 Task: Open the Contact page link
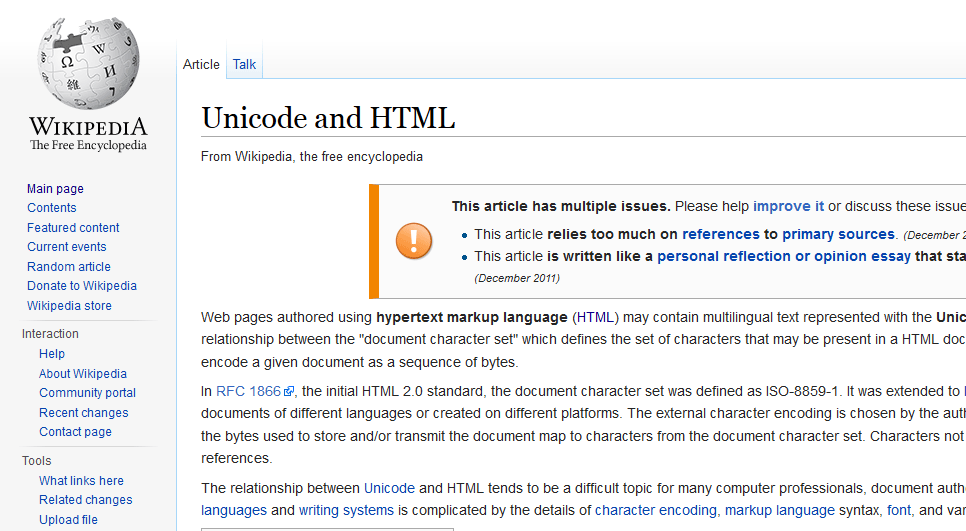(75, 431)
